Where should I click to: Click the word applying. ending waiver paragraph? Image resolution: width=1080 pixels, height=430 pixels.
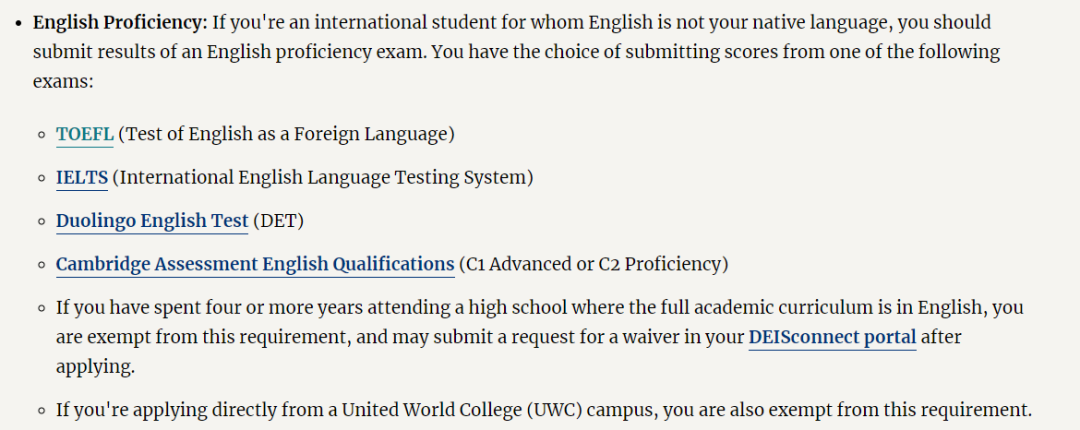[x=95, y=368]
